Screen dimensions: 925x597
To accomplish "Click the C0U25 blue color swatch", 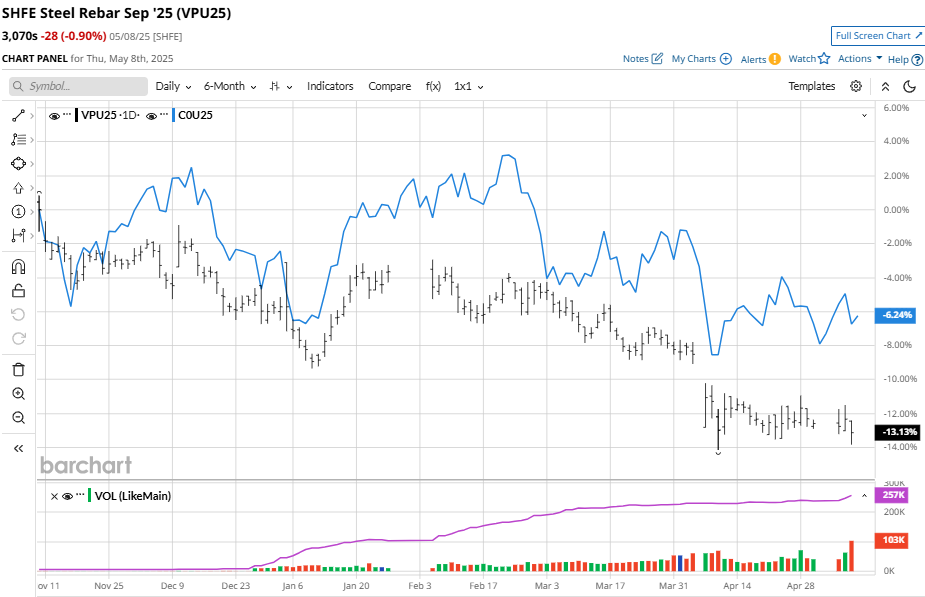I will (x=173, y=115).
